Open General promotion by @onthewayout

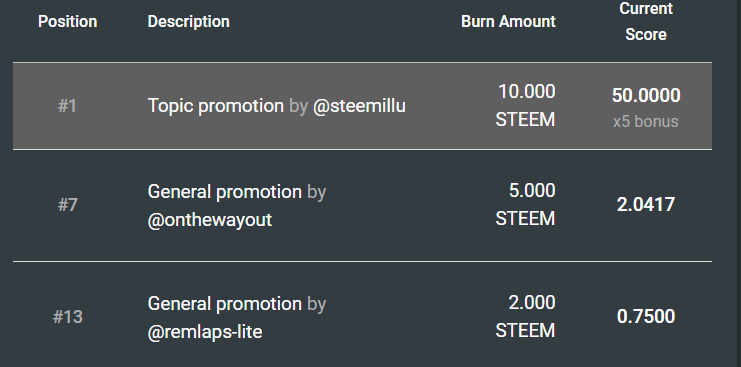224,192
